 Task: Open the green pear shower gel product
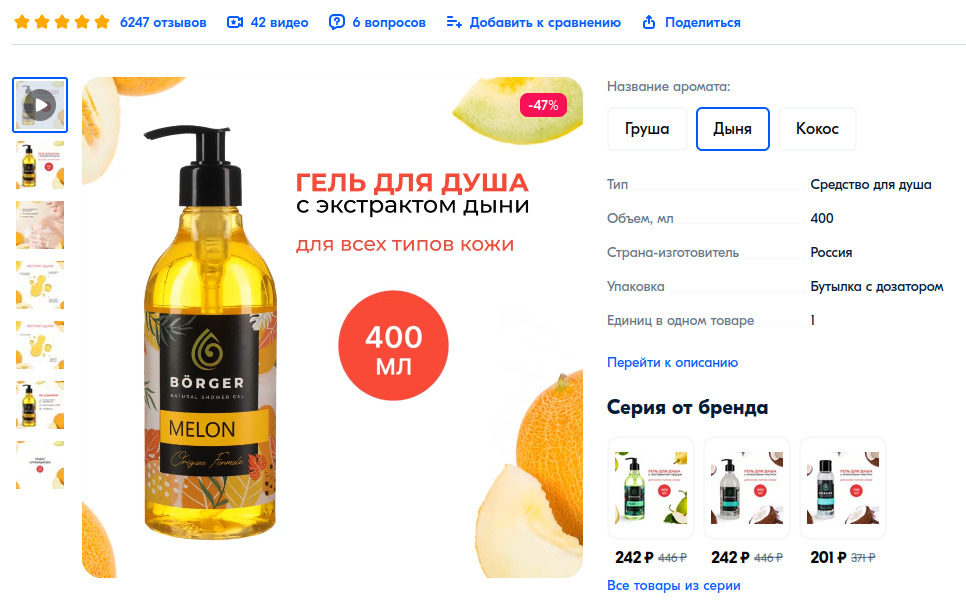(x=651, y=488)
